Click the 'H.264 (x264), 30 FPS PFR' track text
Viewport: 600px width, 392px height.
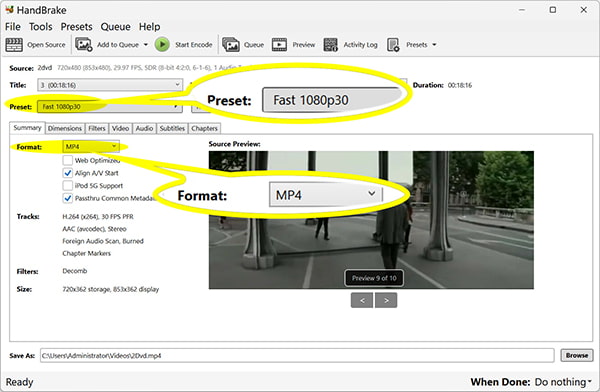[98, 217]
